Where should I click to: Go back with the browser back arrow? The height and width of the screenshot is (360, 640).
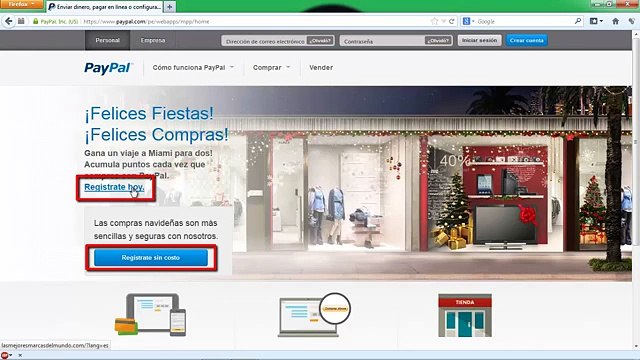(x=9, y=21)
